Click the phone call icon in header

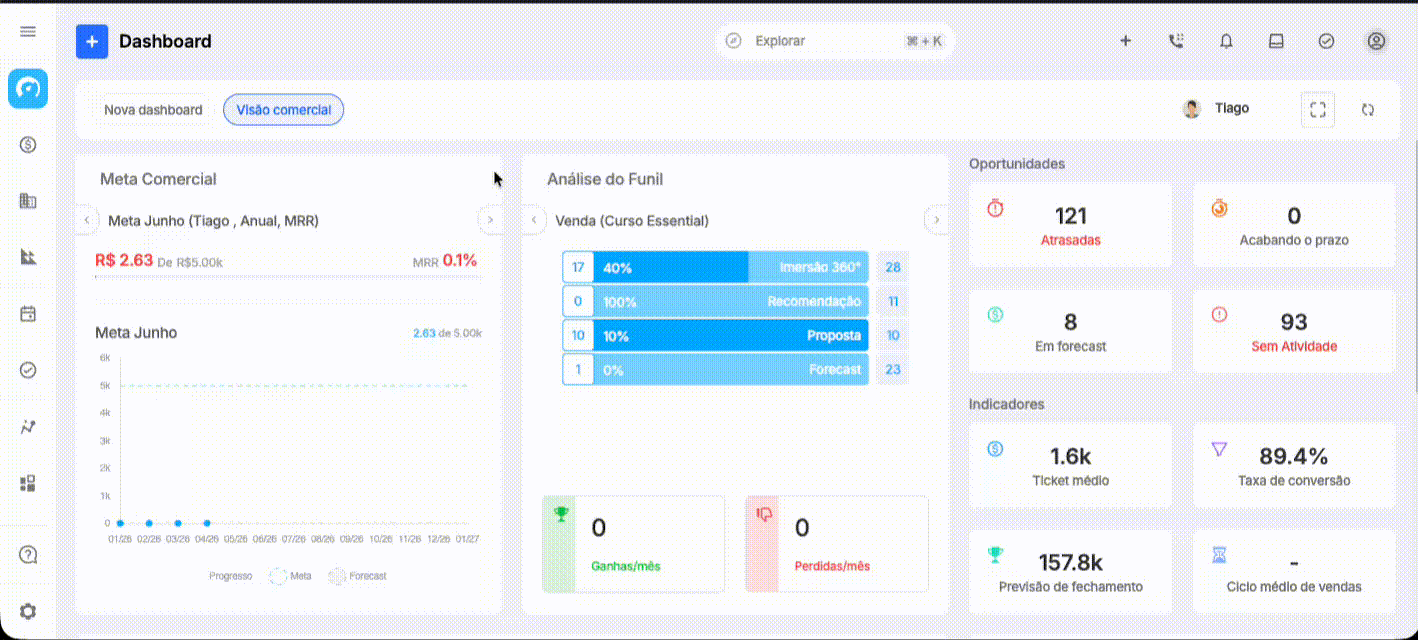(x=1176, y=41)
